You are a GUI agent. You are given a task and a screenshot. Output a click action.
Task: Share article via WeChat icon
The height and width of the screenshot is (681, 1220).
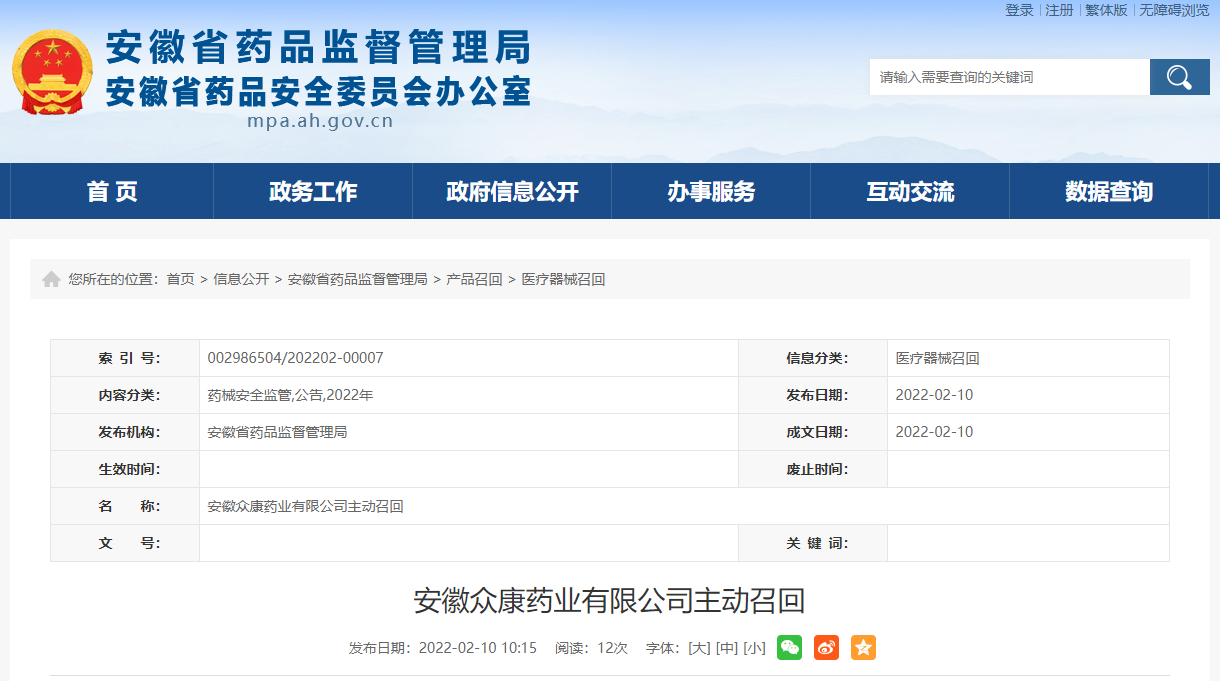pyautogui.click(x=790, y=648)
